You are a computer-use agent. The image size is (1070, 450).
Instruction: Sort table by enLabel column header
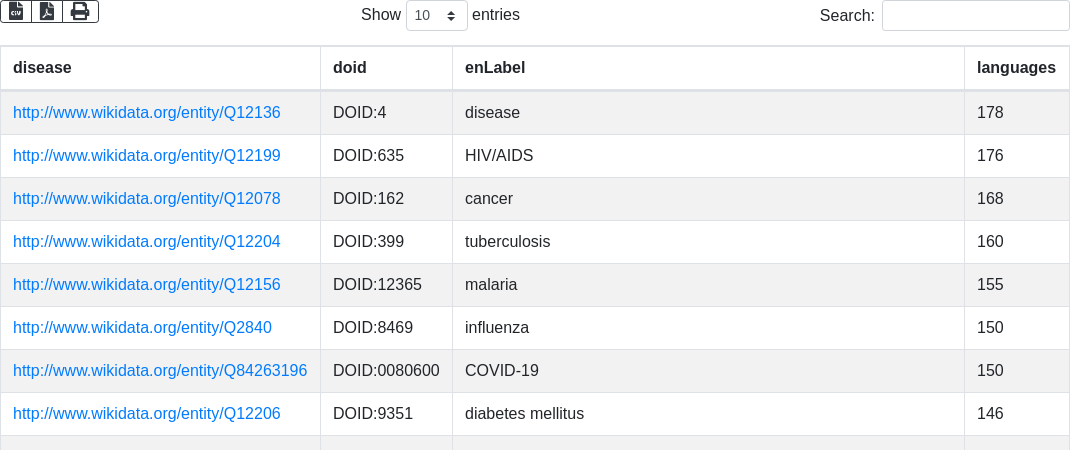[708, 68]
